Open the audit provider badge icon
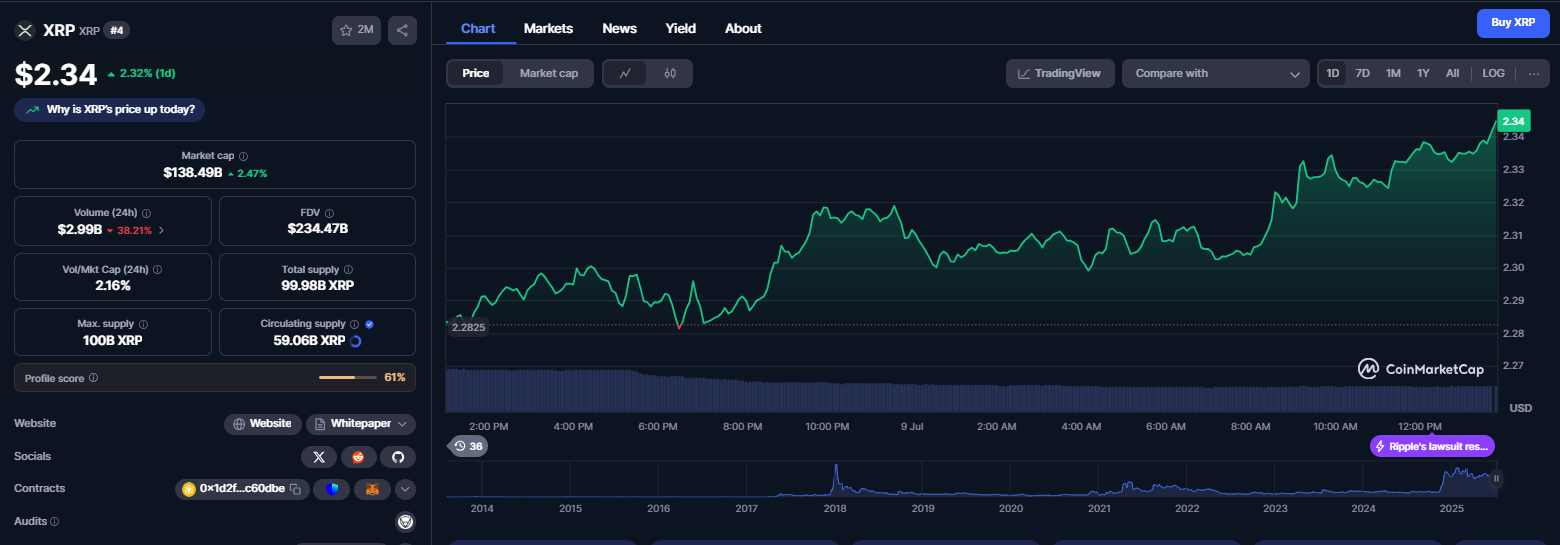This screenshot has width=1560, height=545. tap(405, 522)
